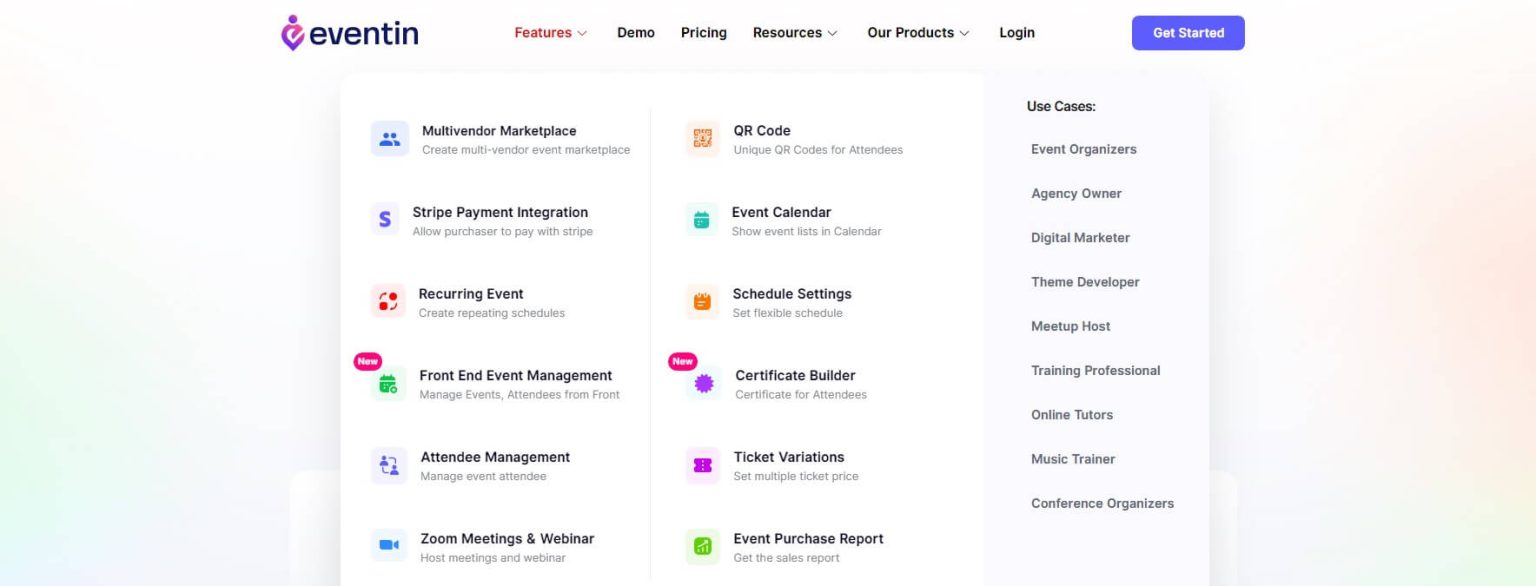The width and height of the screenshot is (1536, 586).
Task: Open the Resources dropdown
Action: 794,32
